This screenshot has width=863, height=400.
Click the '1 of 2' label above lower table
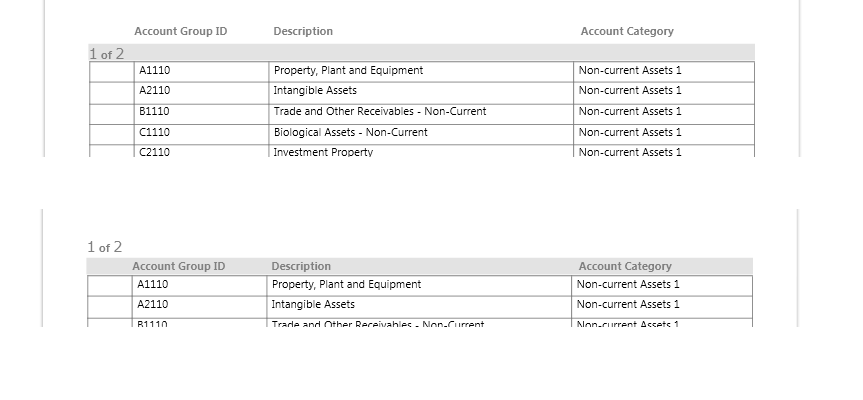[105, 247]
